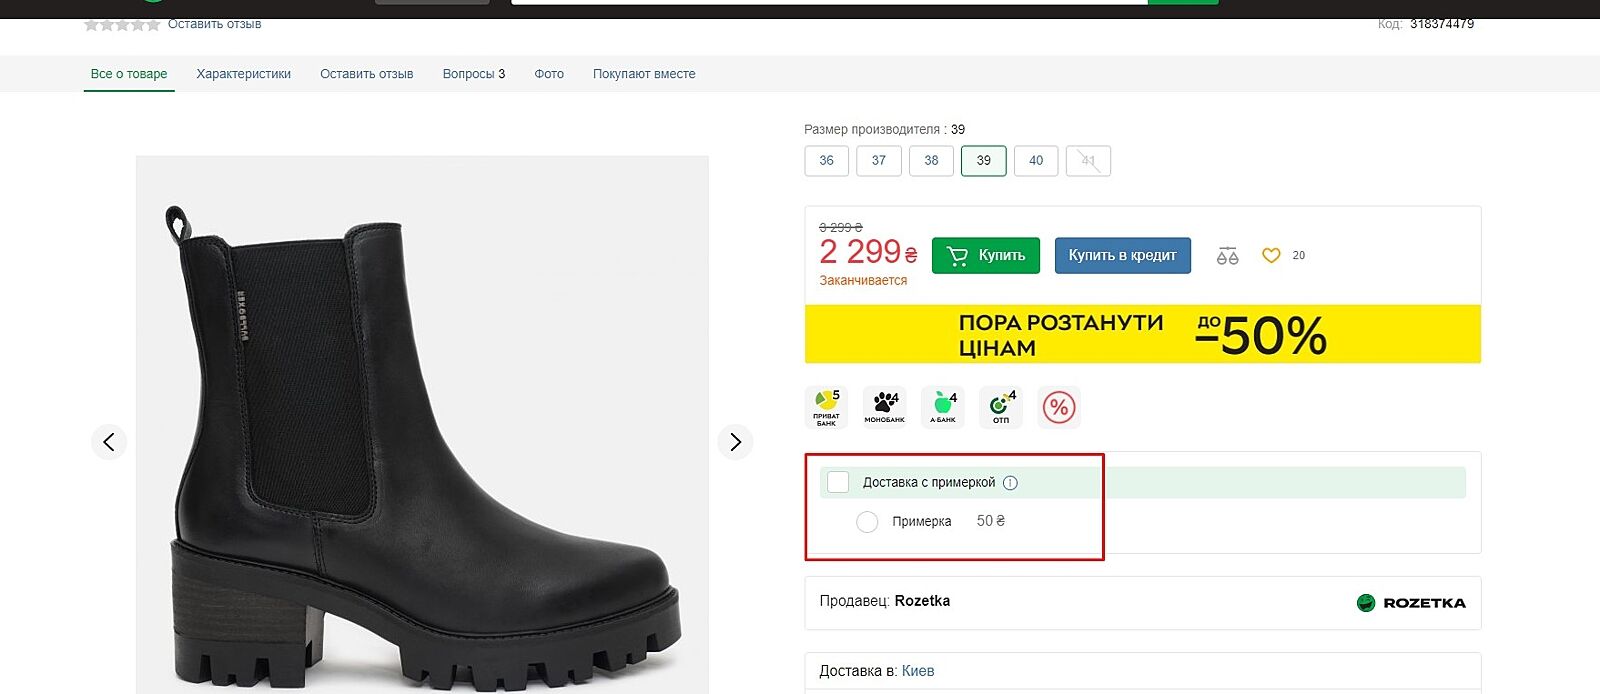Enable the delivery with fitting checkbox
The image size is (1600, 694).
[838, 482]
